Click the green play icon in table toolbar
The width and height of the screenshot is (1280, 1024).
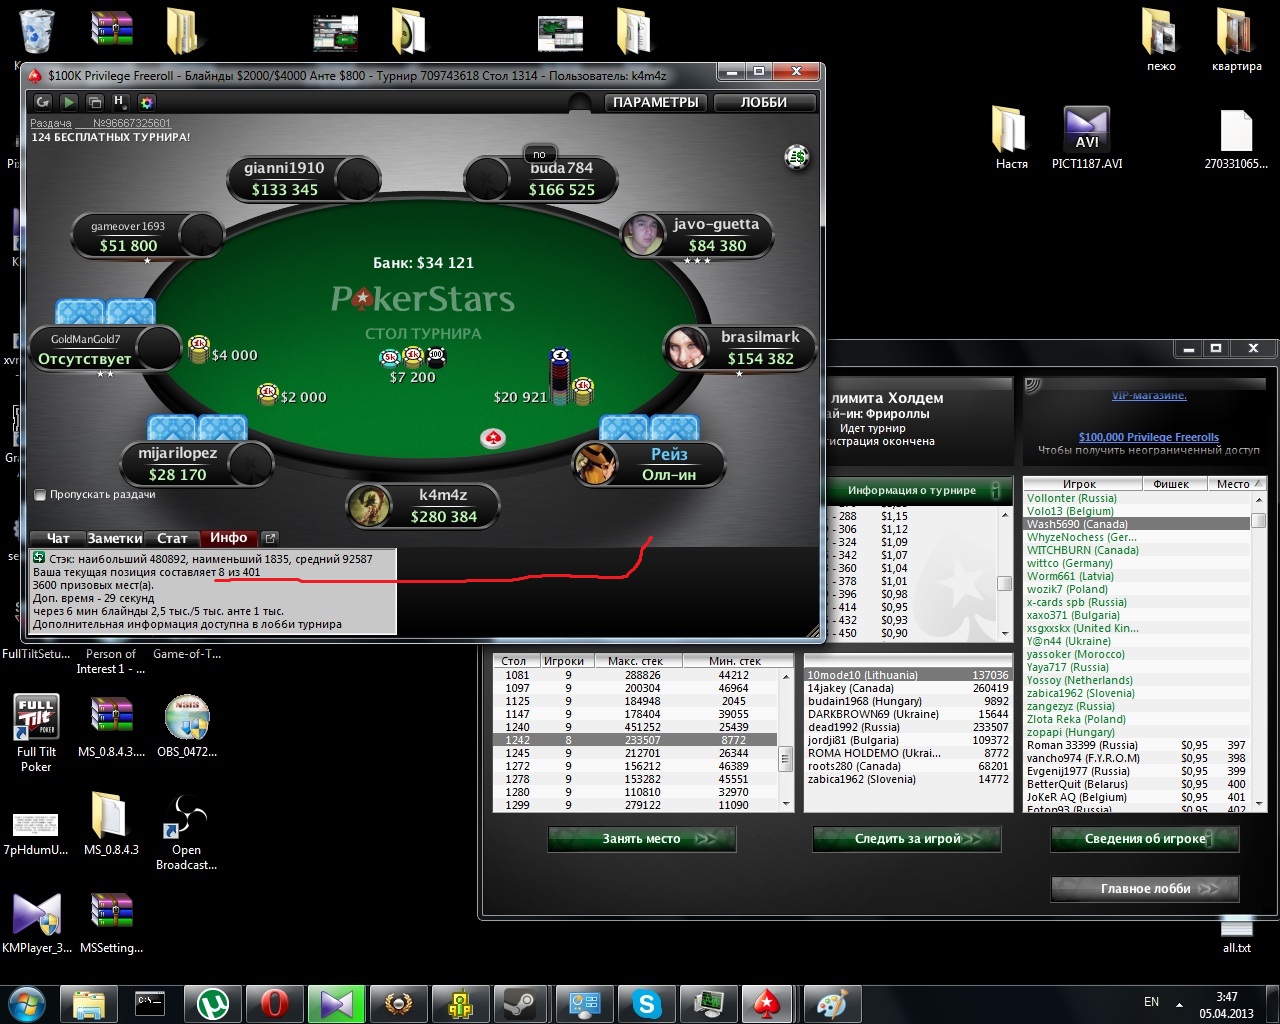(69, 102)
